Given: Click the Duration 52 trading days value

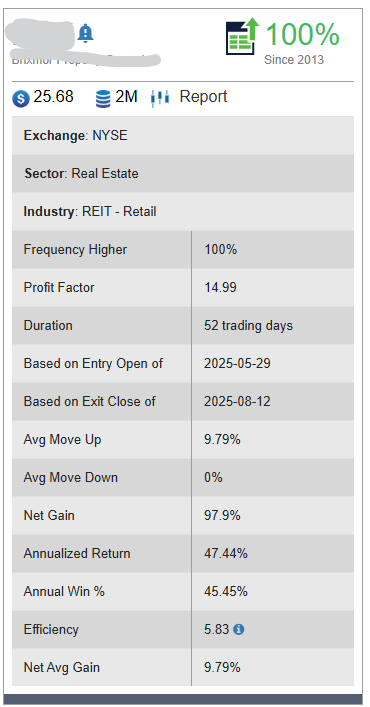Looking at the screenshot, I should [x=248, y=326].
